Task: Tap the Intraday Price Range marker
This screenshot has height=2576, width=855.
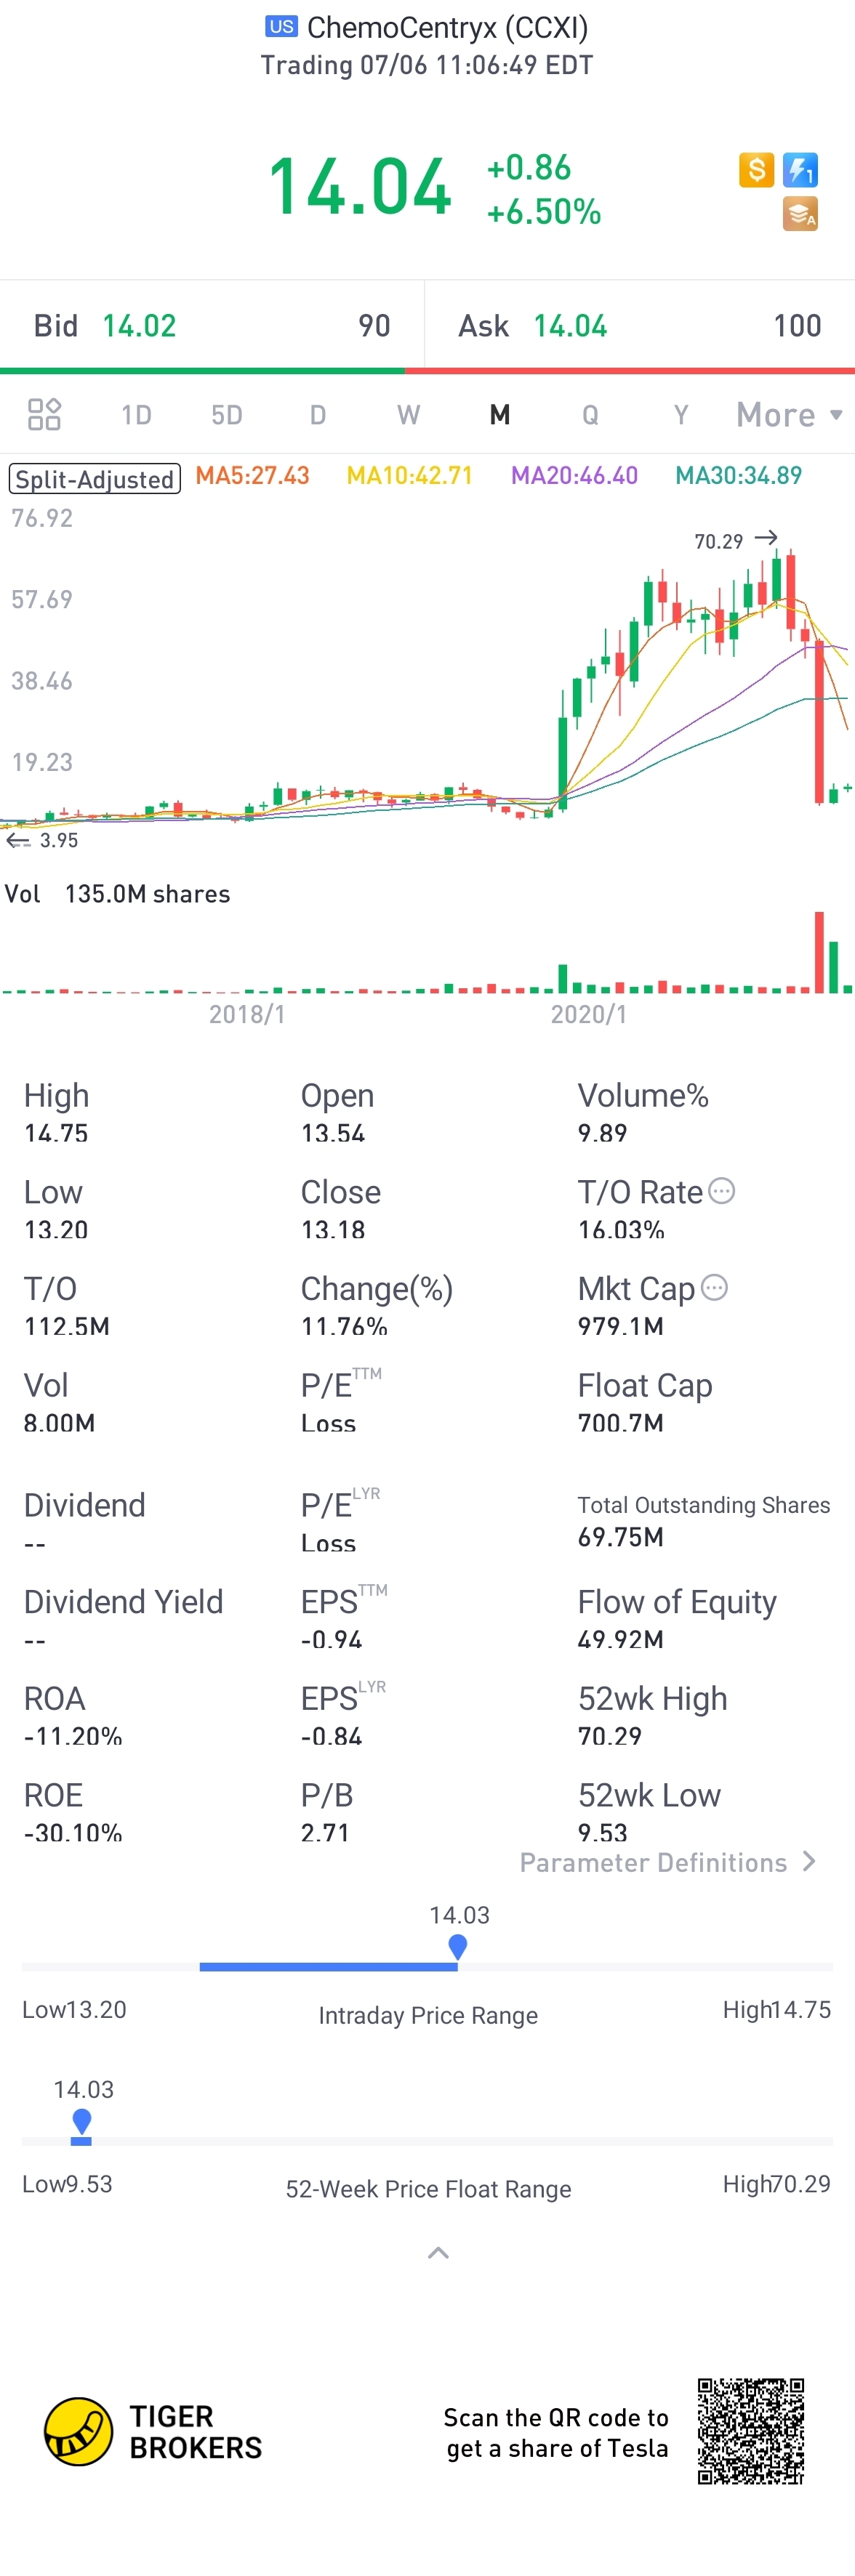Action: pyautogui.click(x=458, y=1946)
